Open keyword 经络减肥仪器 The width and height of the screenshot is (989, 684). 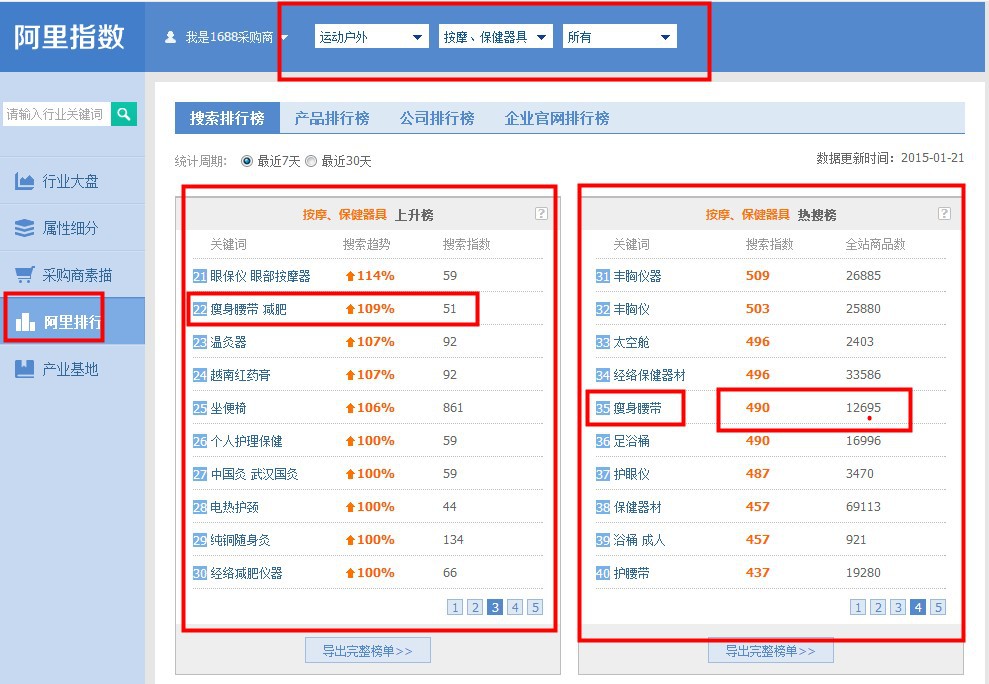point(246,573)
